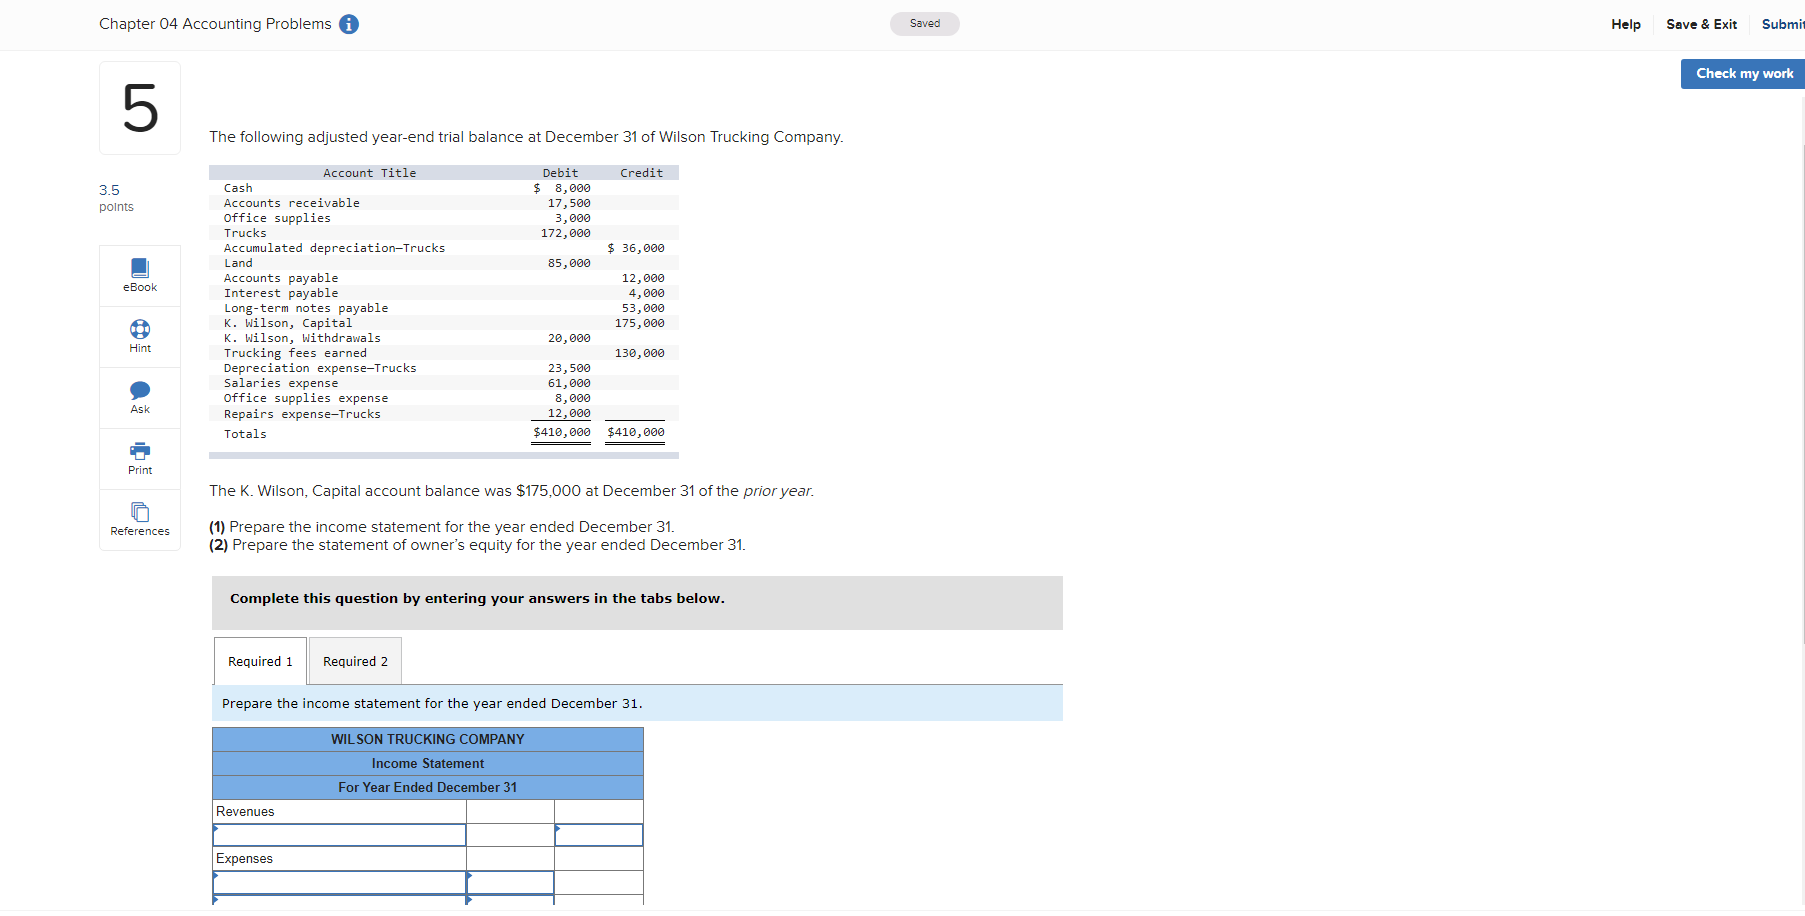Click the blank amount cell beside Expenses
This screenshot has height=916, width=1805.
[510, 858]
